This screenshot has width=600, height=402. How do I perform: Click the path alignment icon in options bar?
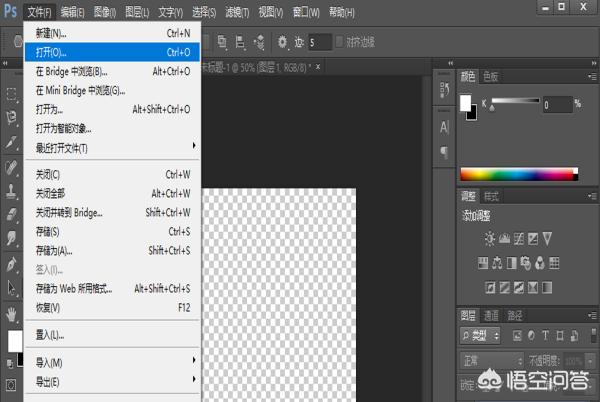pyautogui.click(x=240, y=42)
